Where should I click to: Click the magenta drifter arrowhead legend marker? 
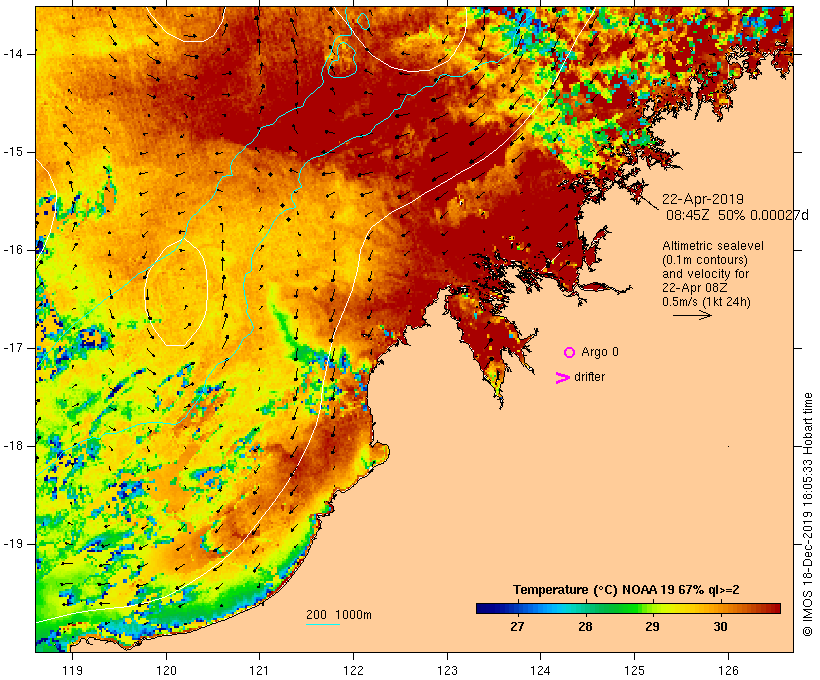click(562, 378)
